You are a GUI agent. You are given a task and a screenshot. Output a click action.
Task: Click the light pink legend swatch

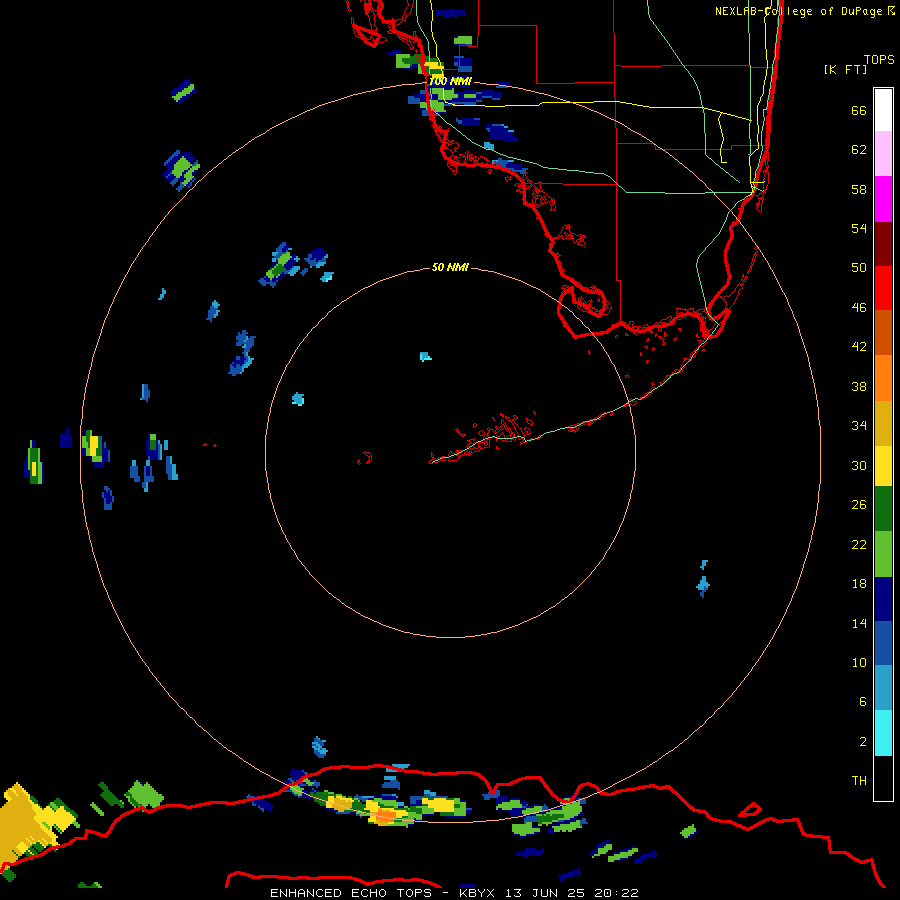point(883,154)
